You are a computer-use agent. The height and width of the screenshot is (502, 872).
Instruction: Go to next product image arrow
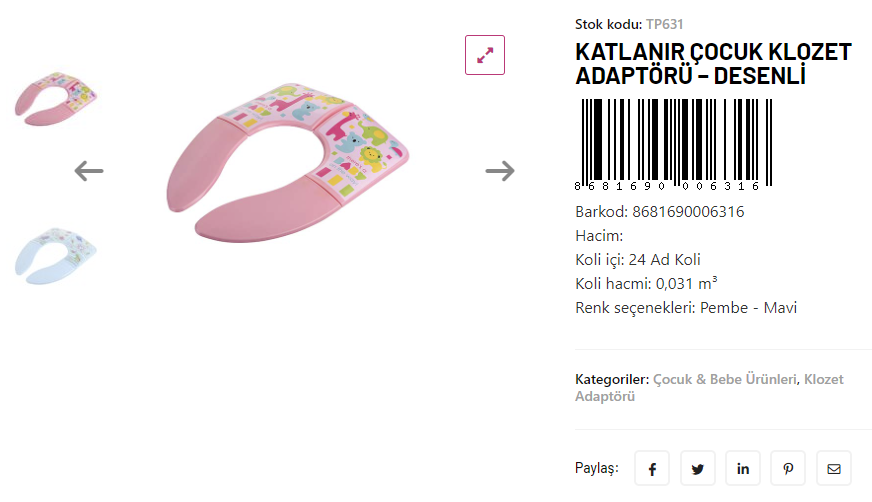click(x=500, y=171)
